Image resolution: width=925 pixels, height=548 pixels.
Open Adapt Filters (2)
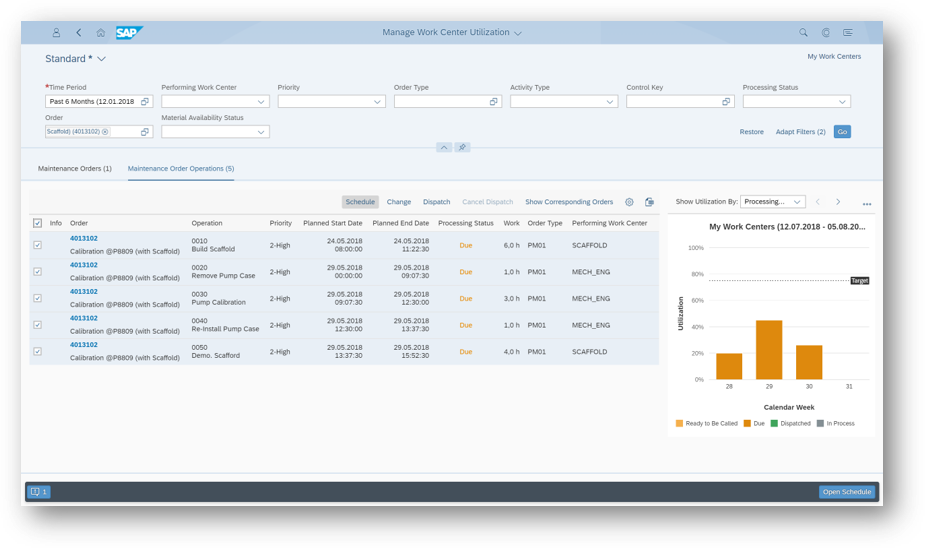pyautogui.click(x=801, y=132)
